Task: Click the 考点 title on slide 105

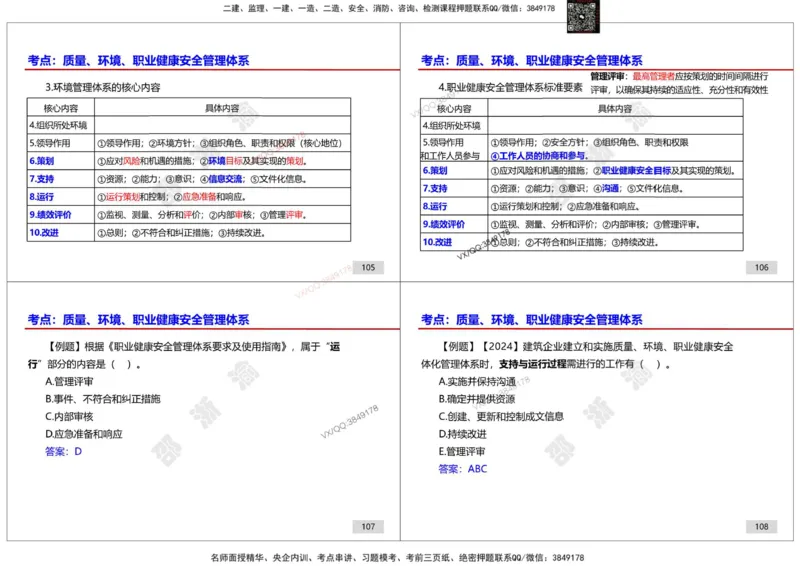Action: coord(138,61)
